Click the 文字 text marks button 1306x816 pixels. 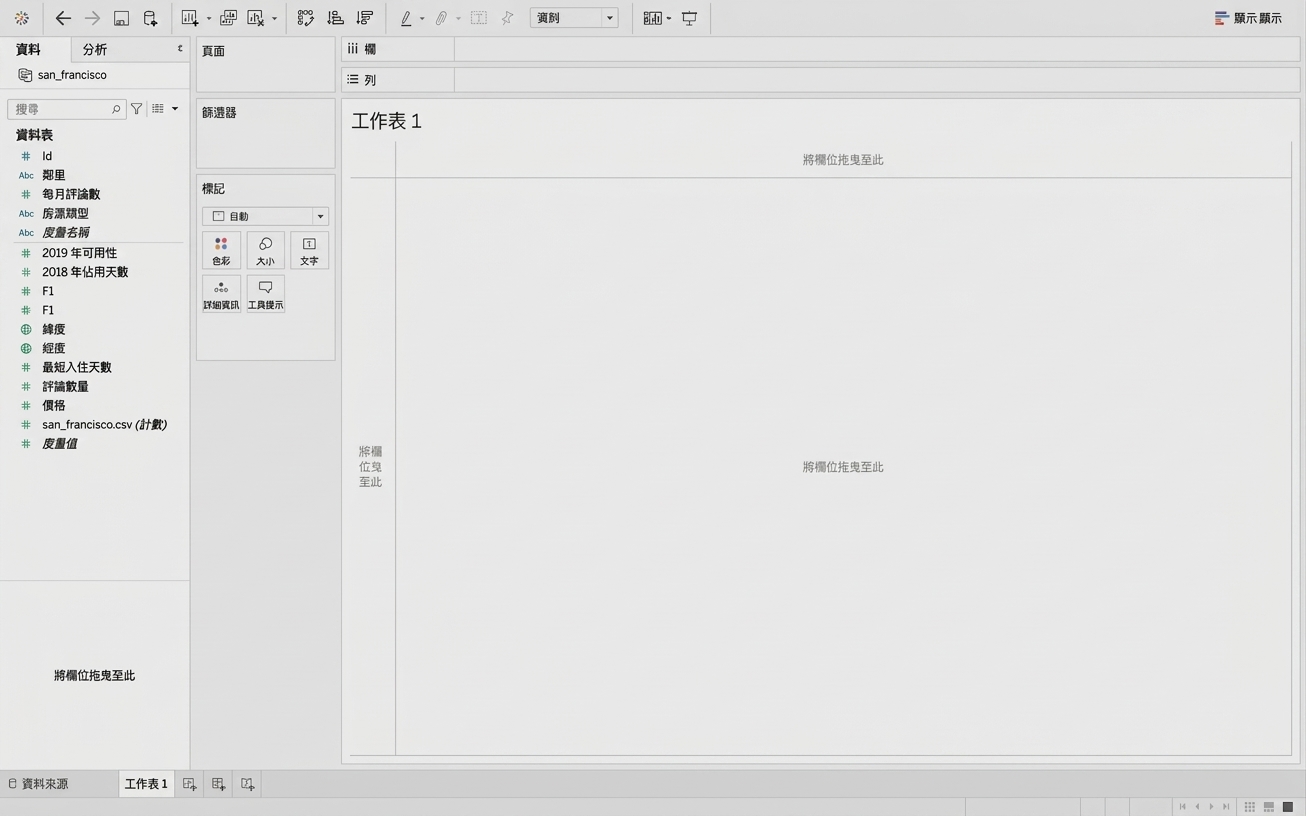pyautogui.click(x=309, y=251)
